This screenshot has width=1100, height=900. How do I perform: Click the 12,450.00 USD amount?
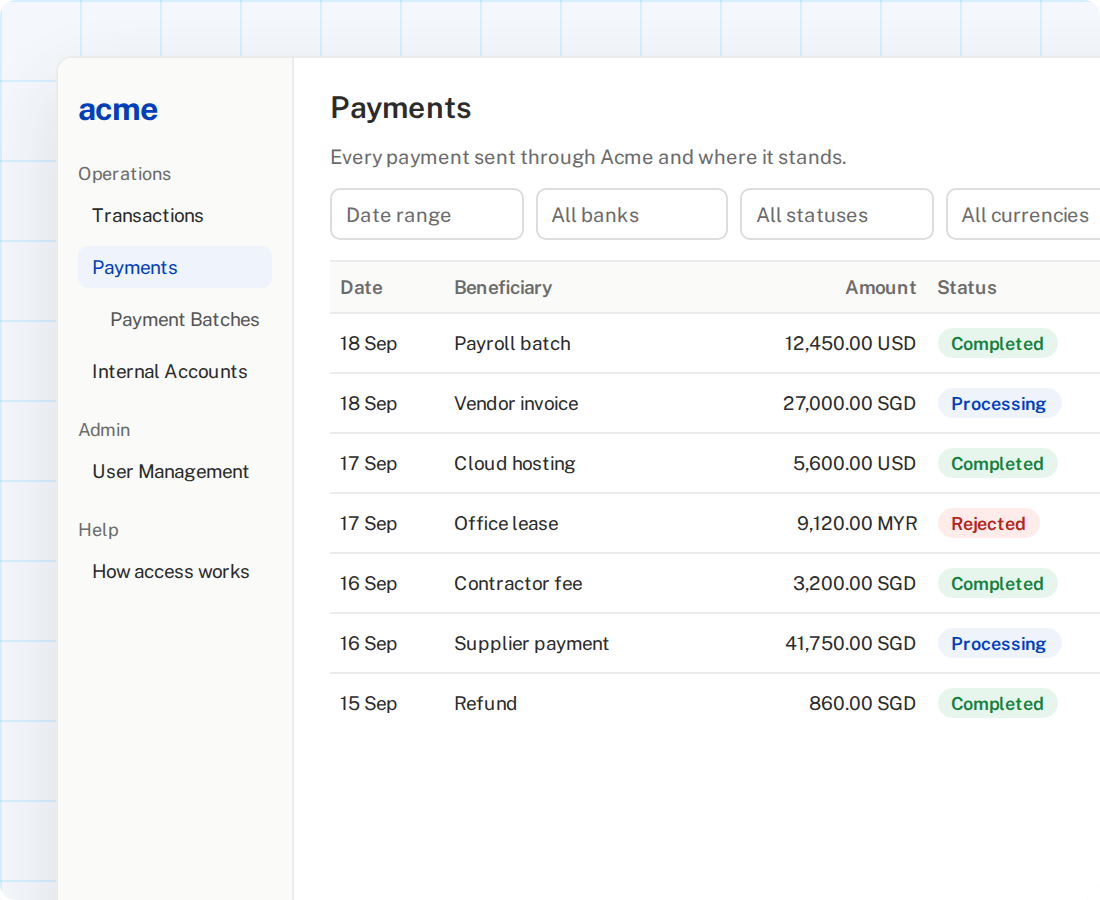coord(850,344)
